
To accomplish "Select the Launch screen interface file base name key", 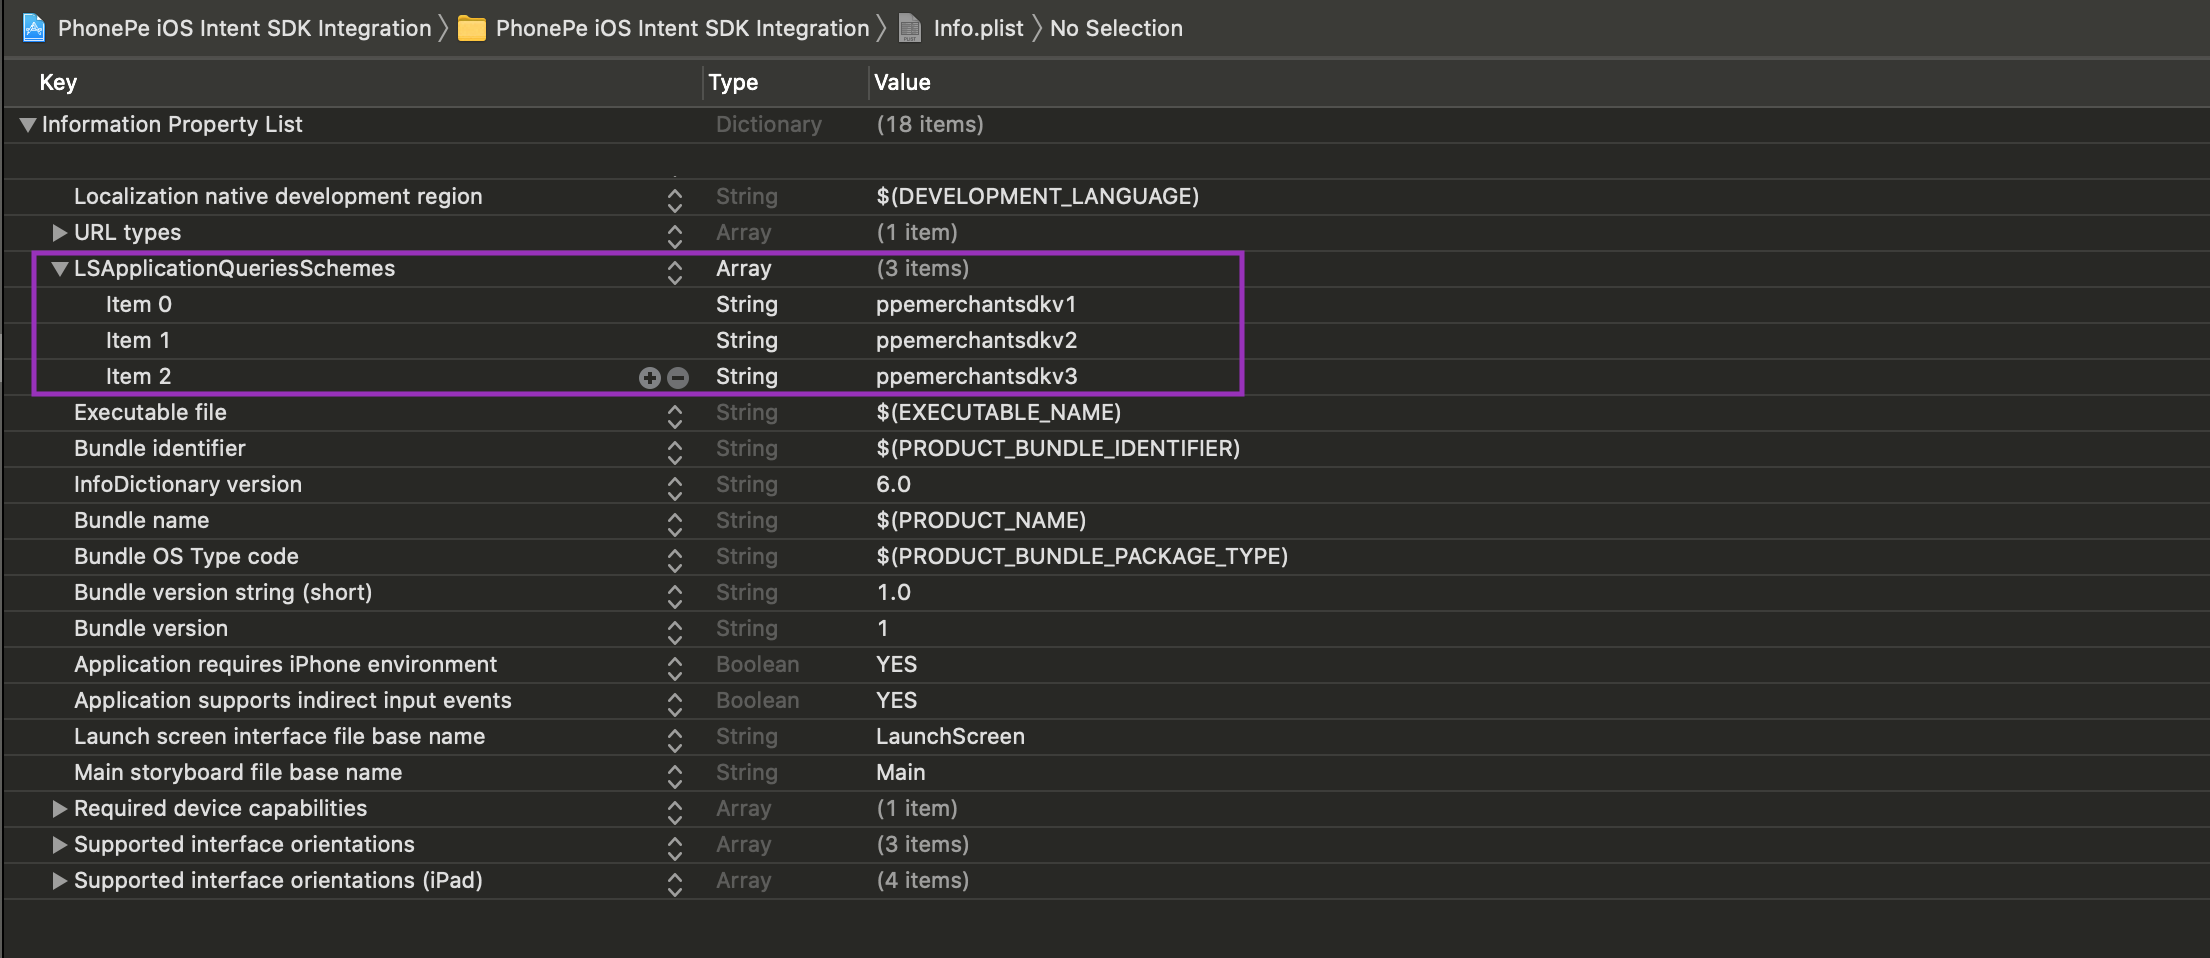I will point(280,736).
